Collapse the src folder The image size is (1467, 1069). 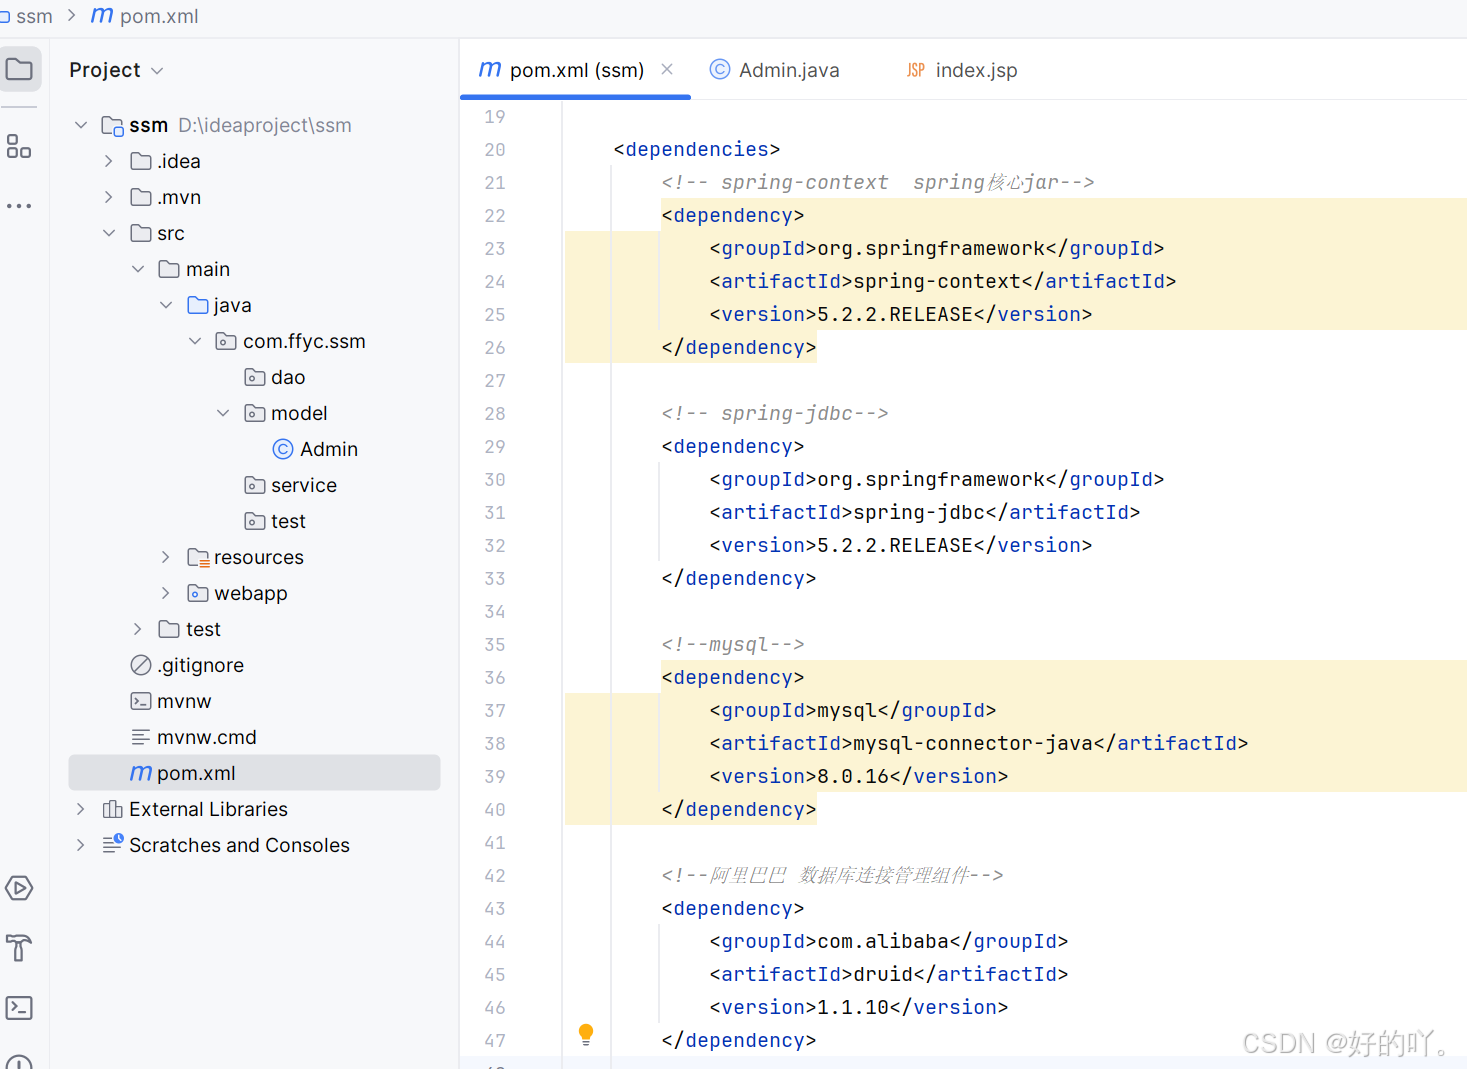[109, 233]
